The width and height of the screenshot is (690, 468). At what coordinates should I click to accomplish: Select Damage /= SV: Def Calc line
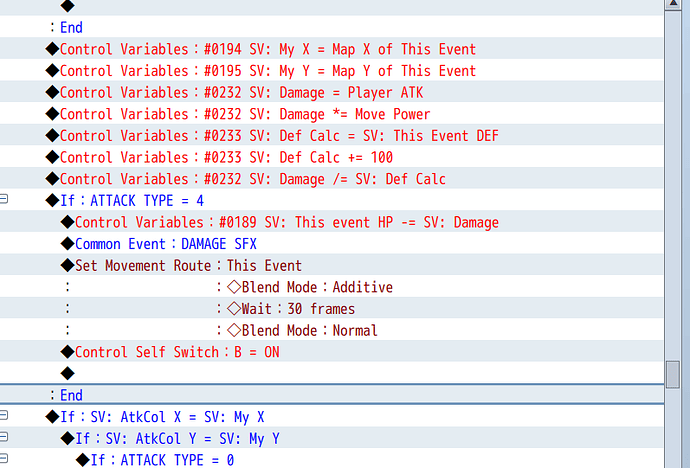pos(331,179)
